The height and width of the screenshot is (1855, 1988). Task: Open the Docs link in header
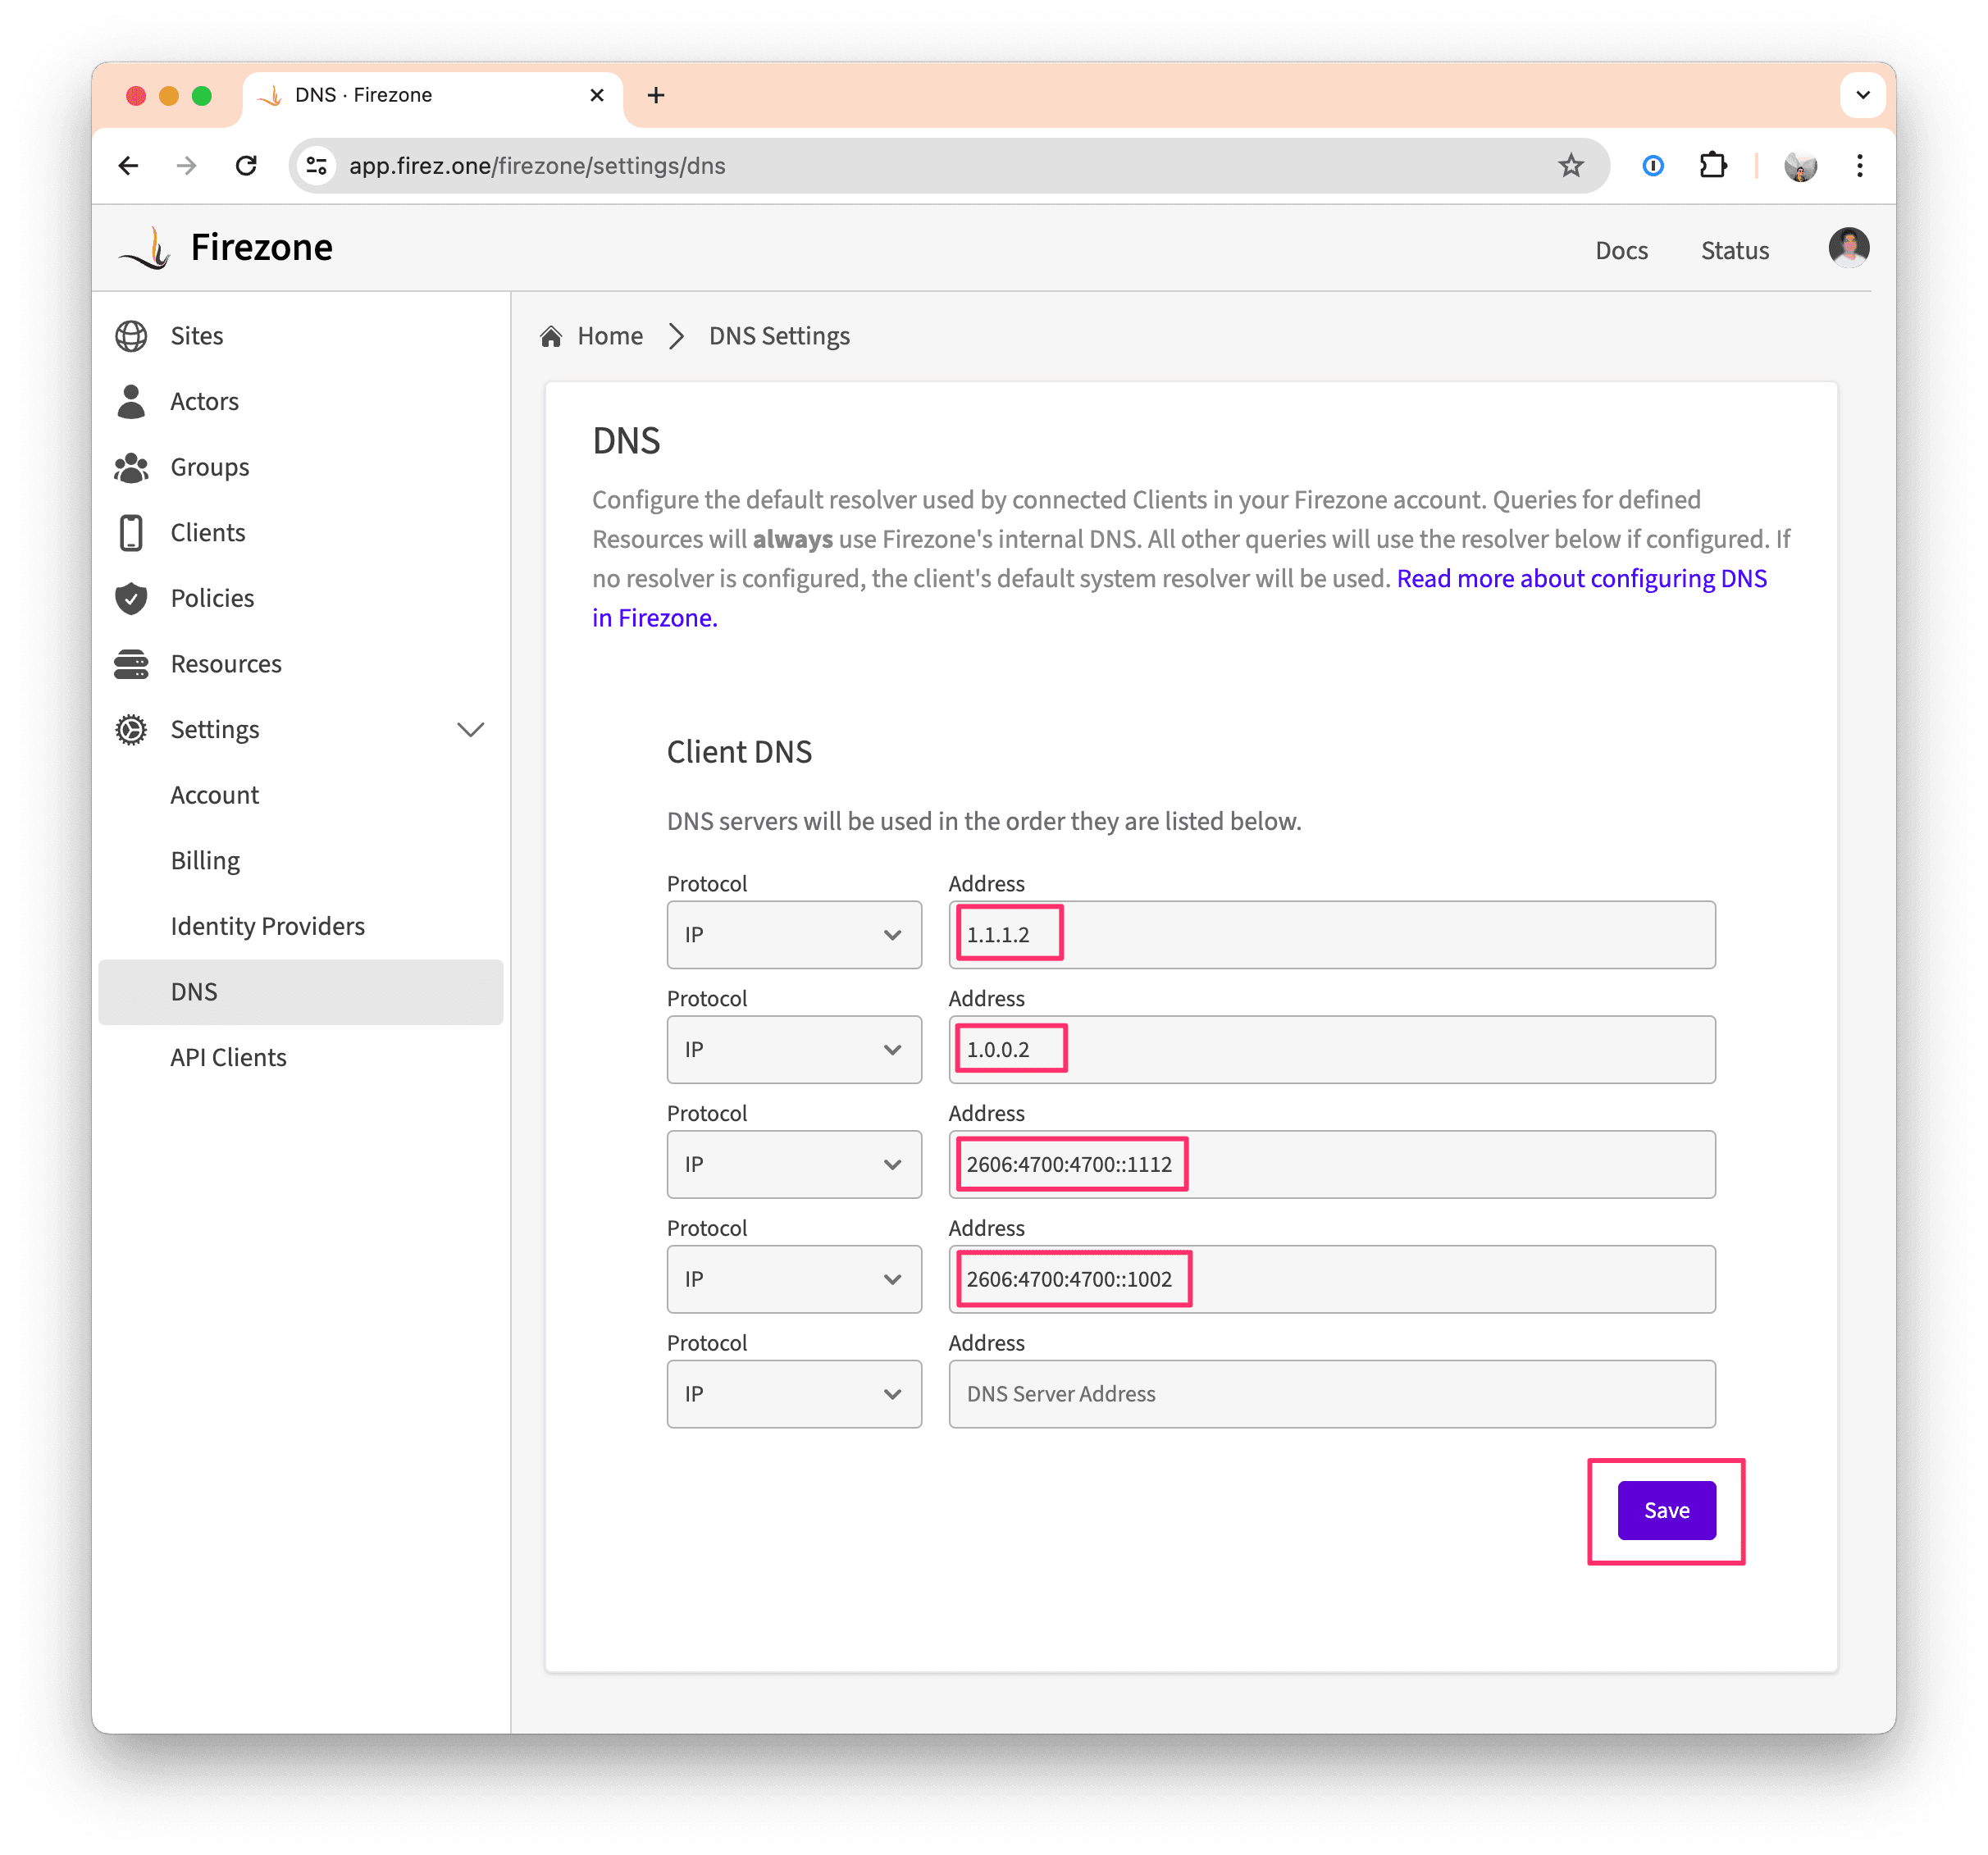click(1621, 250)
